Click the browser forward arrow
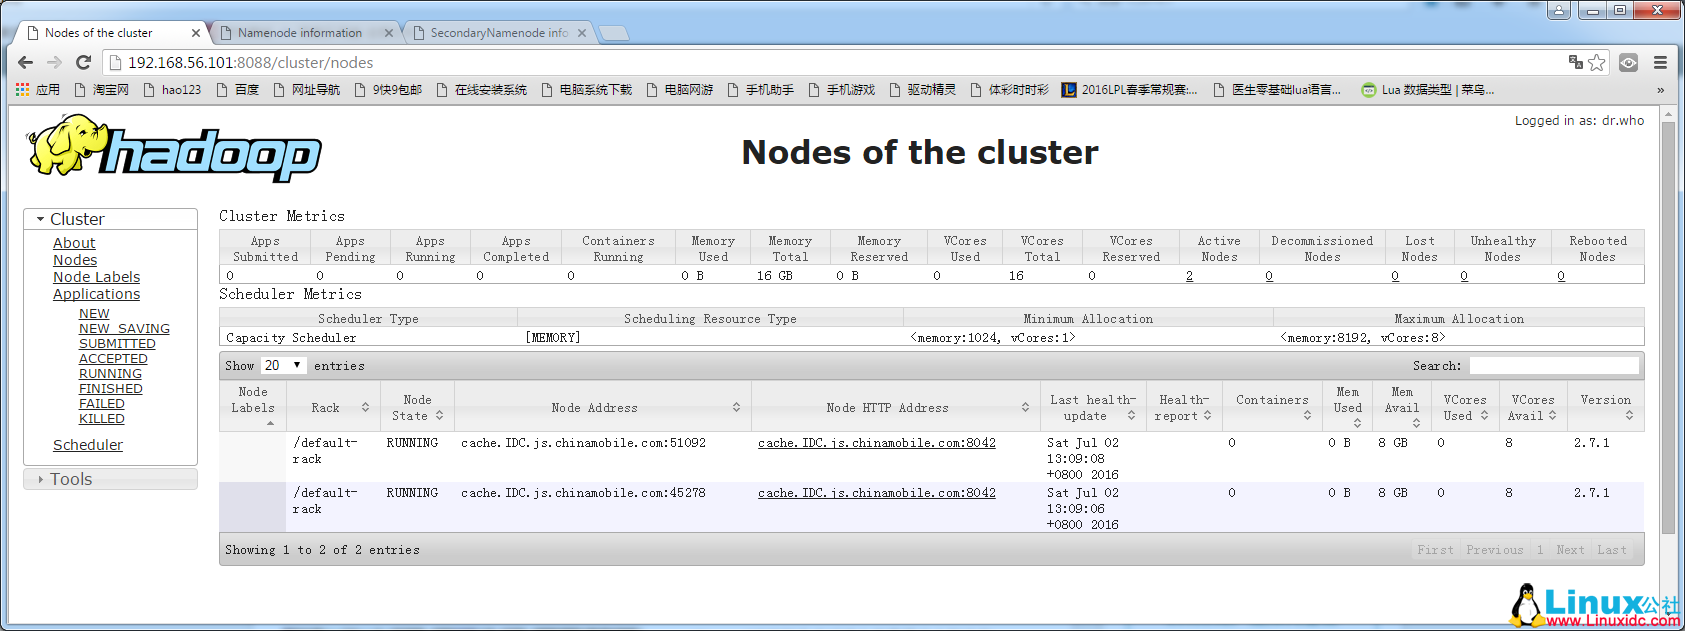The width and height of the screenshot is (1685, 631). pyautogui.click(x=54, y=62)
